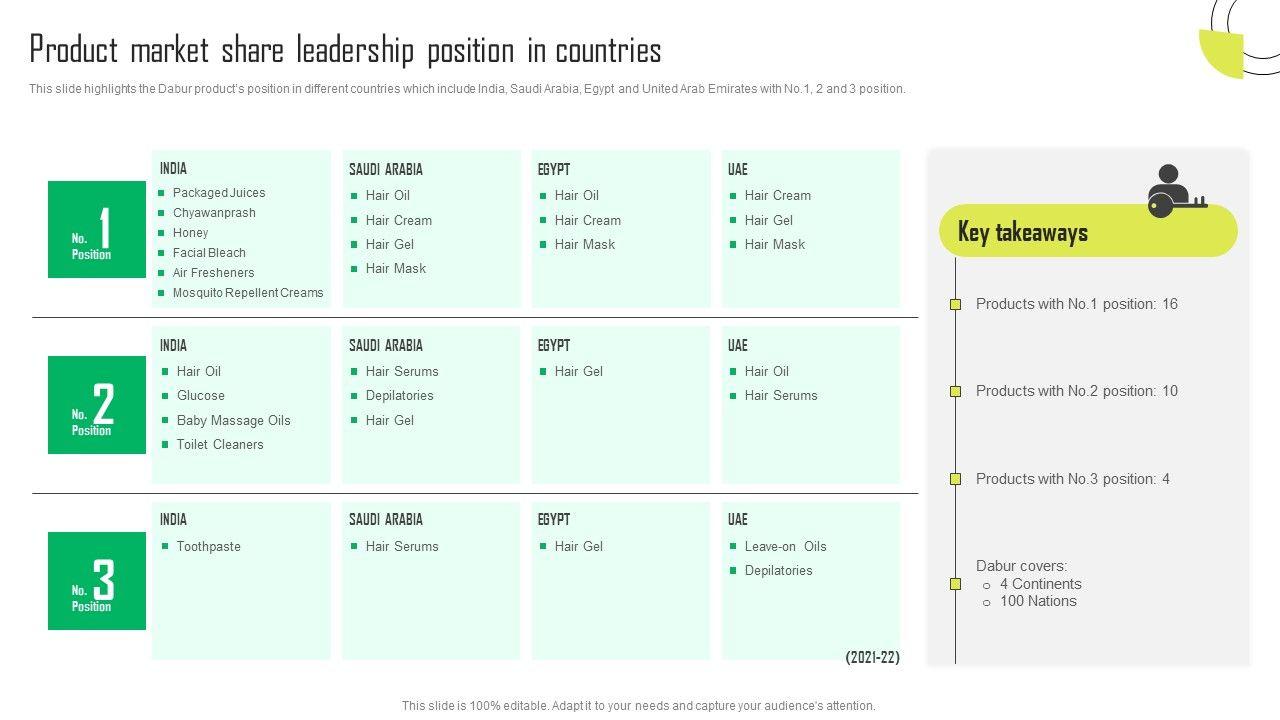The height and width of the screenshot is (720, 1280).
Task: Click the Depilatories item under Saudi Arabia
Action: click(399, 395)
